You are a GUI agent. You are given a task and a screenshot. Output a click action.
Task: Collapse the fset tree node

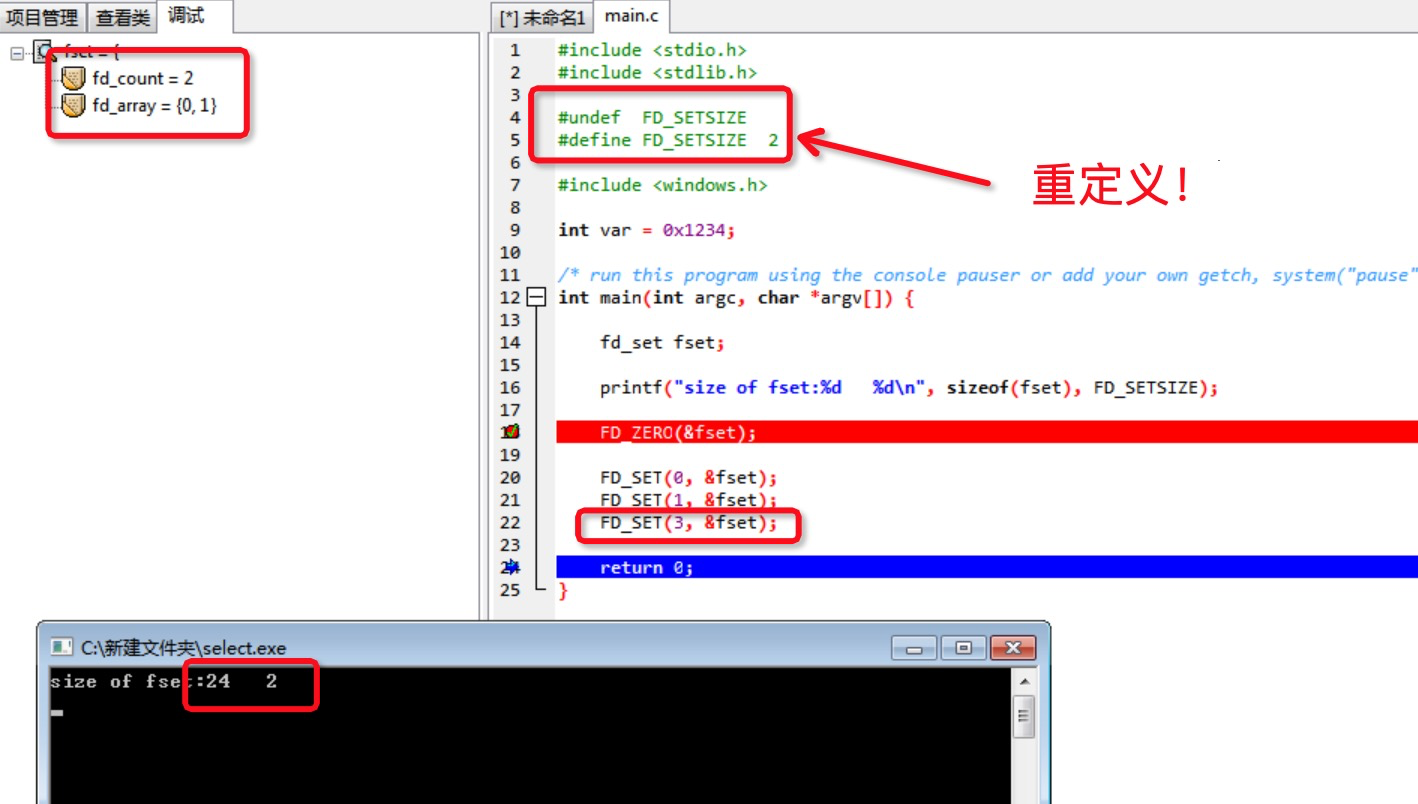point(17,53)
